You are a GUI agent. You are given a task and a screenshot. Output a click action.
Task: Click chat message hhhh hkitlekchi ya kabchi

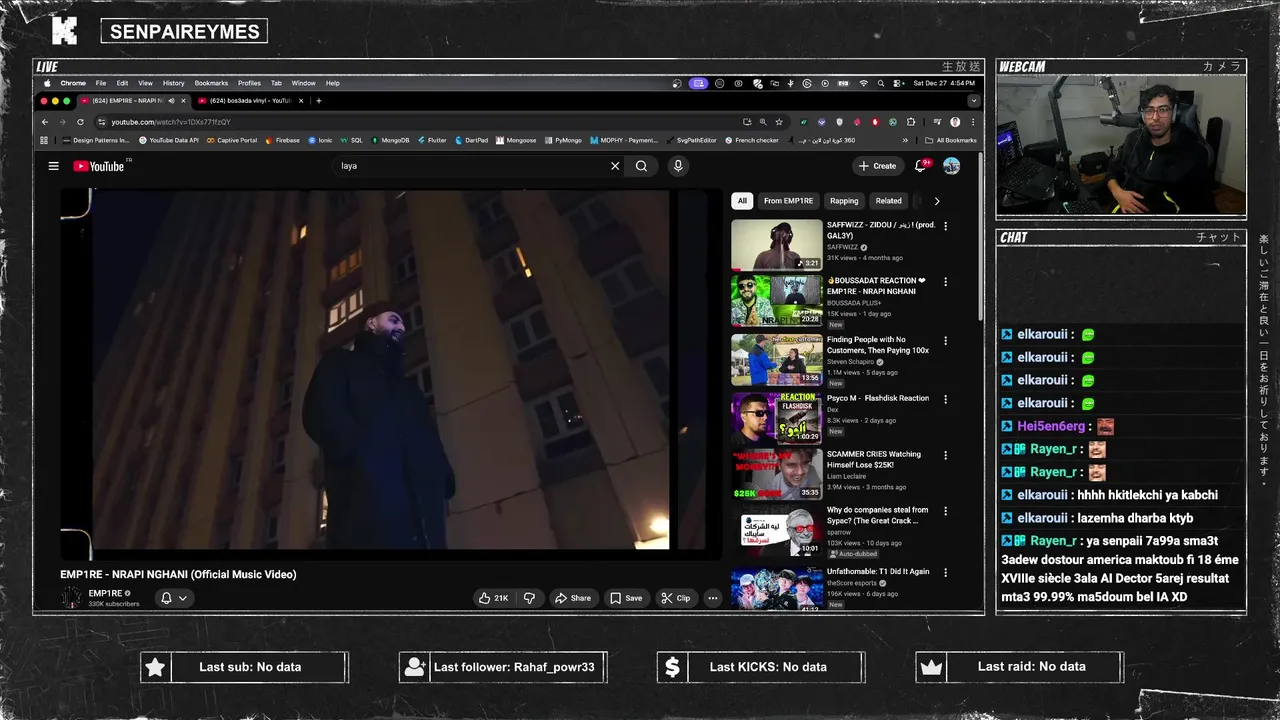tap(1147, 495)
